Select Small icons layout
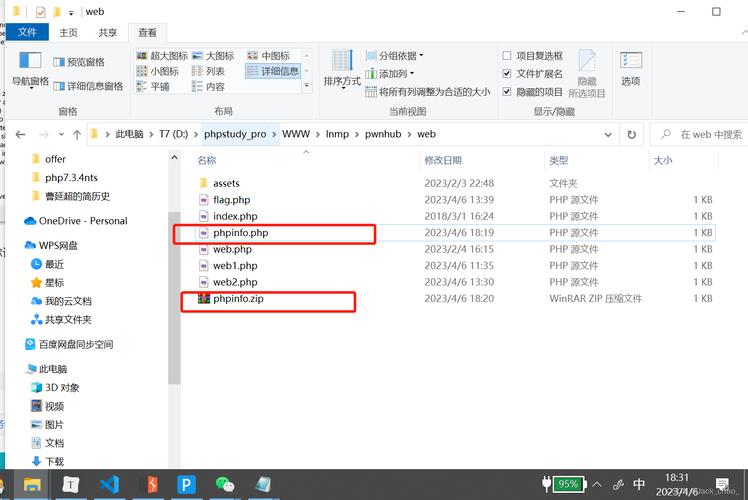The width and height of the screenshot is (748, 500). [157, 71]
